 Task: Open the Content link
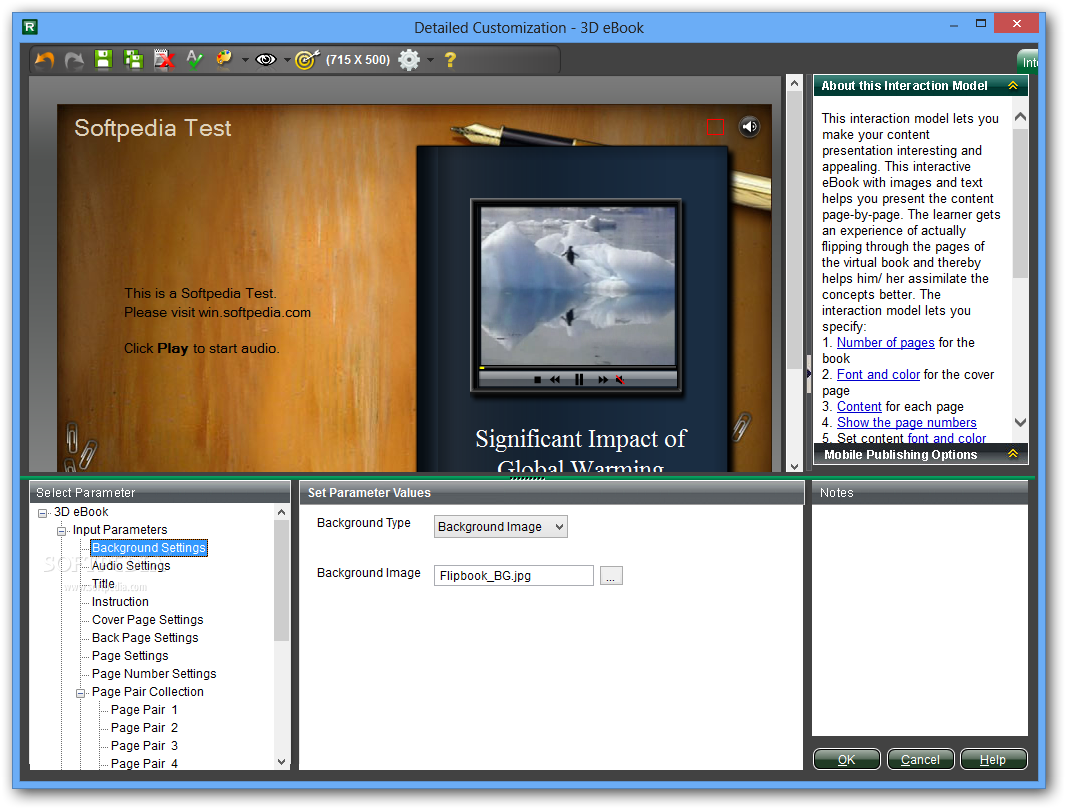[859, 407]
